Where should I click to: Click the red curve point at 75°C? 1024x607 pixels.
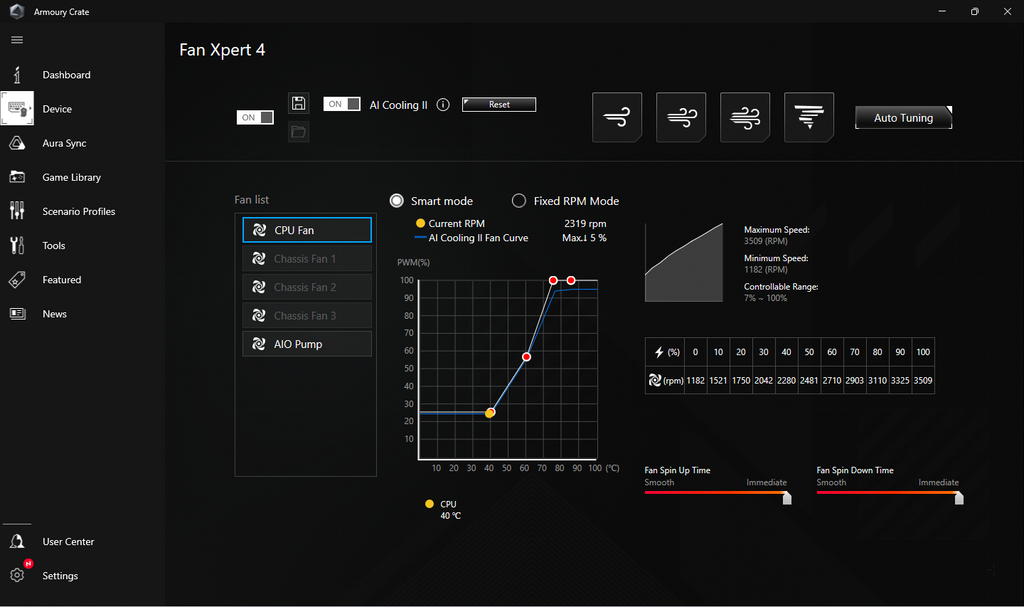tap(553, 280)
